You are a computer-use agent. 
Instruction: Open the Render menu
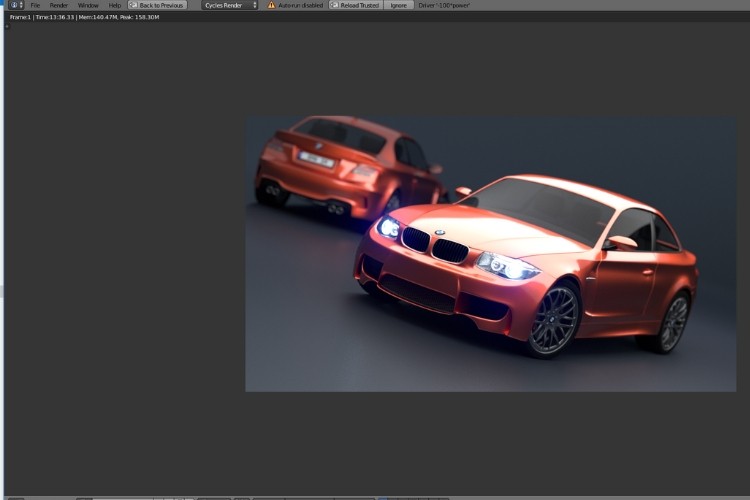59,5
